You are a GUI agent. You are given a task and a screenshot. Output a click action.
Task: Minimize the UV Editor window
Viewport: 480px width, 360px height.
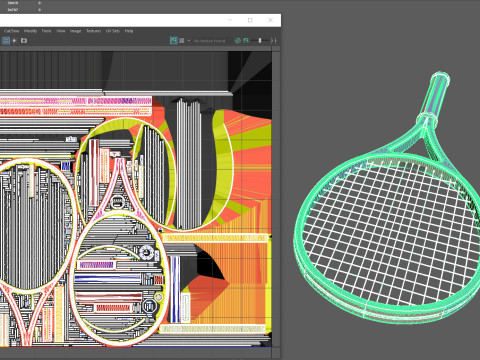pos(230,20)
